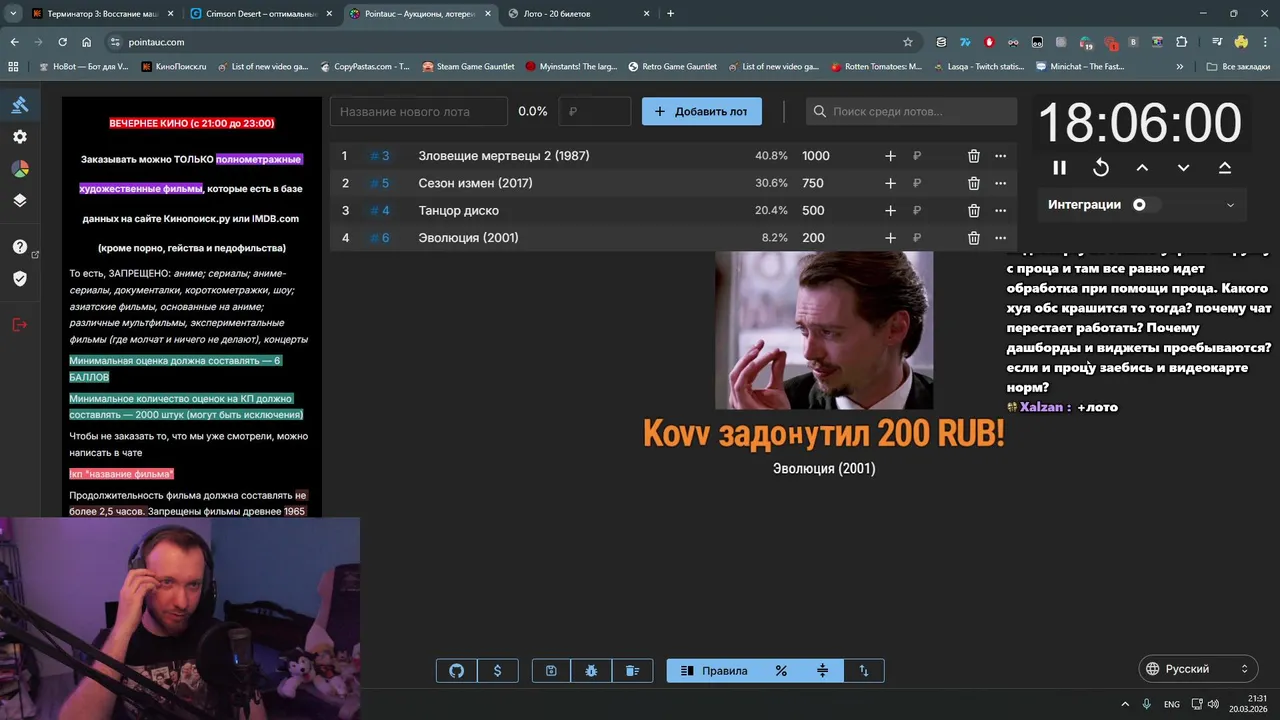Show hidden system tray icons
Screen dimensions: 1280x720
(1125, 704)
